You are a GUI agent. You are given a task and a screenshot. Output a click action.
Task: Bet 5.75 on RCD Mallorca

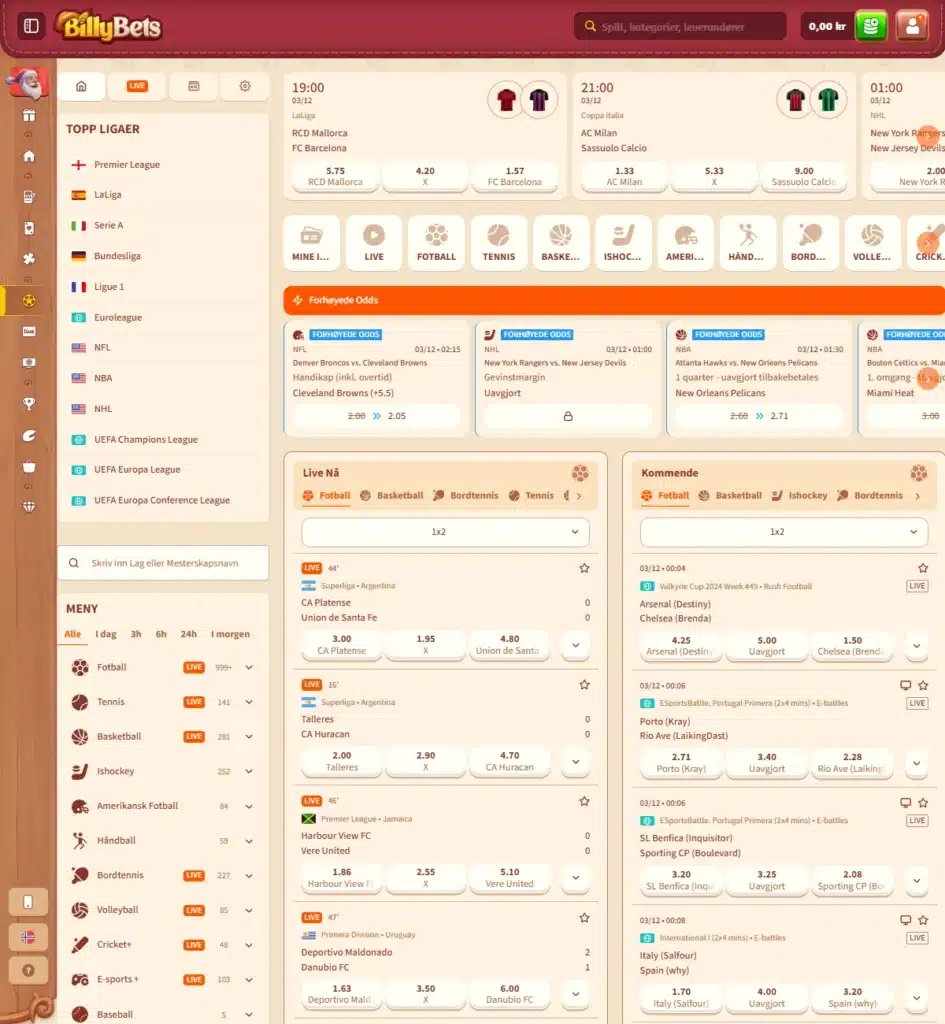(335, 176)
